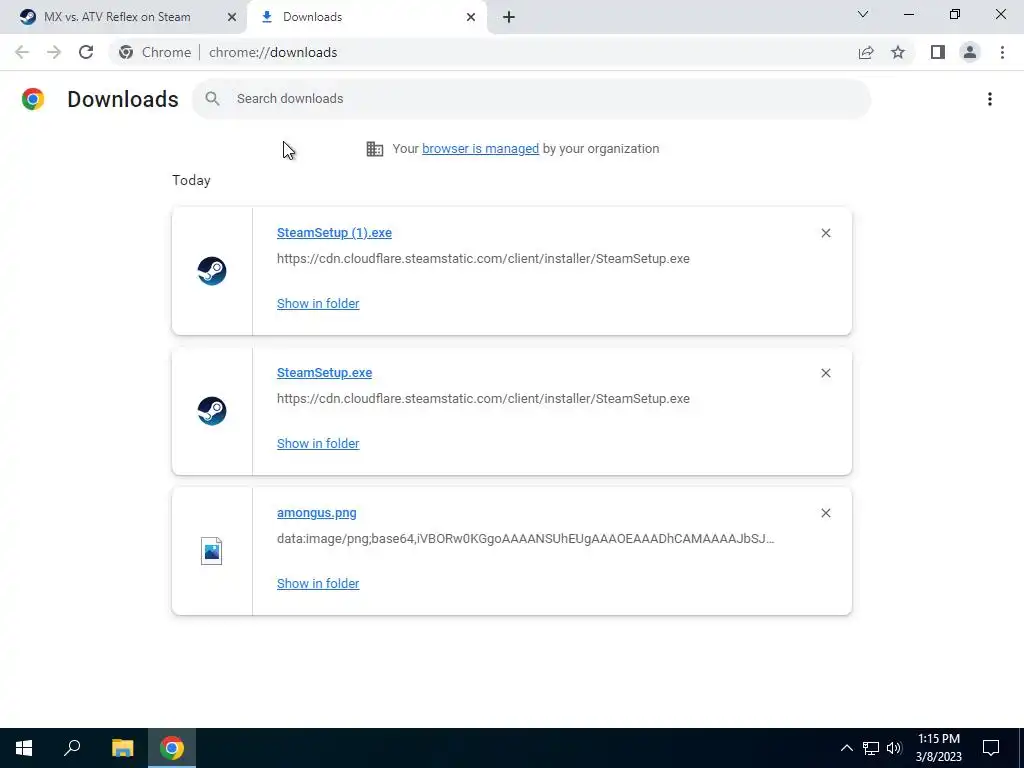Click the amongus.png data URL text

point(526,539)
